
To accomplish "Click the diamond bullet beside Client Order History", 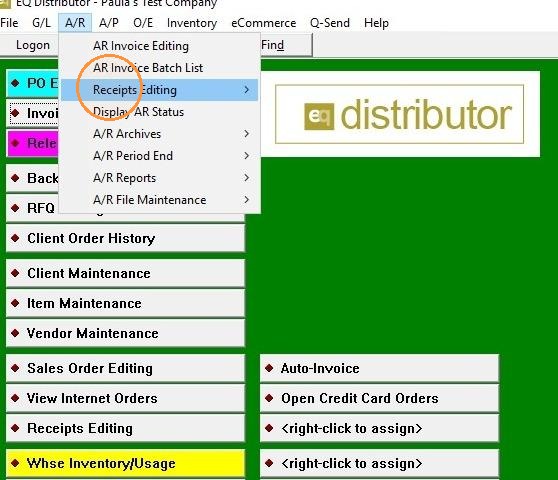I will point(15,238).
